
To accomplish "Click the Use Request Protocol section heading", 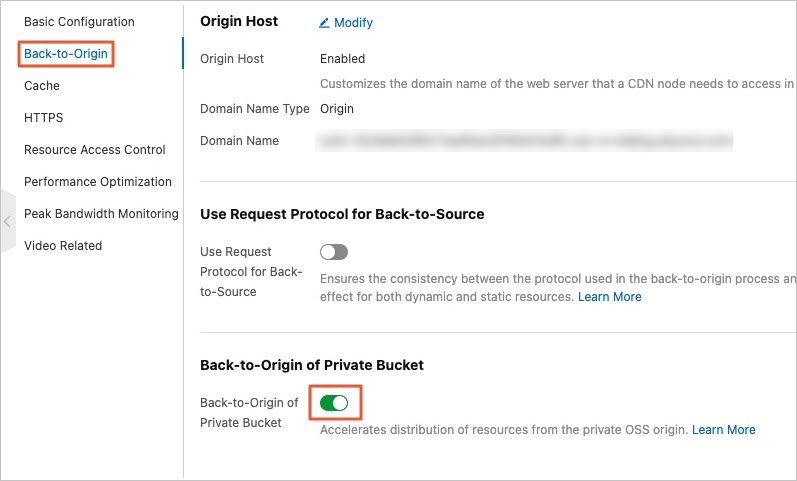I will point(342,214).
